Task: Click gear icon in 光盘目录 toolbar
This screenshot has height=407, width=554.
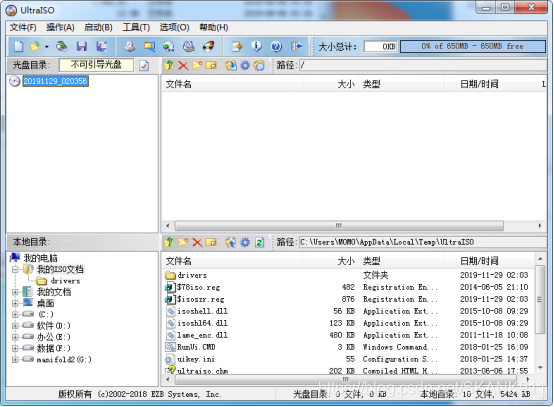Action: point(245,65)
